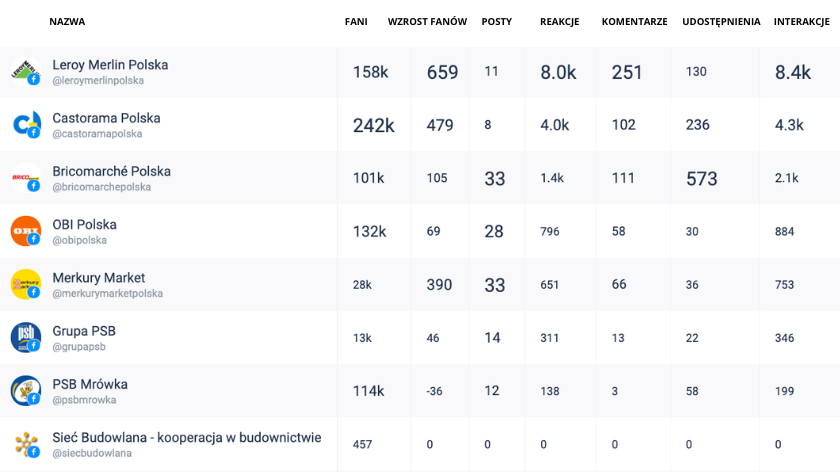This screenshot has width=840, height=472.
Task: Click the INTERAKCJE column header
Action: click(x=801, y=21)
